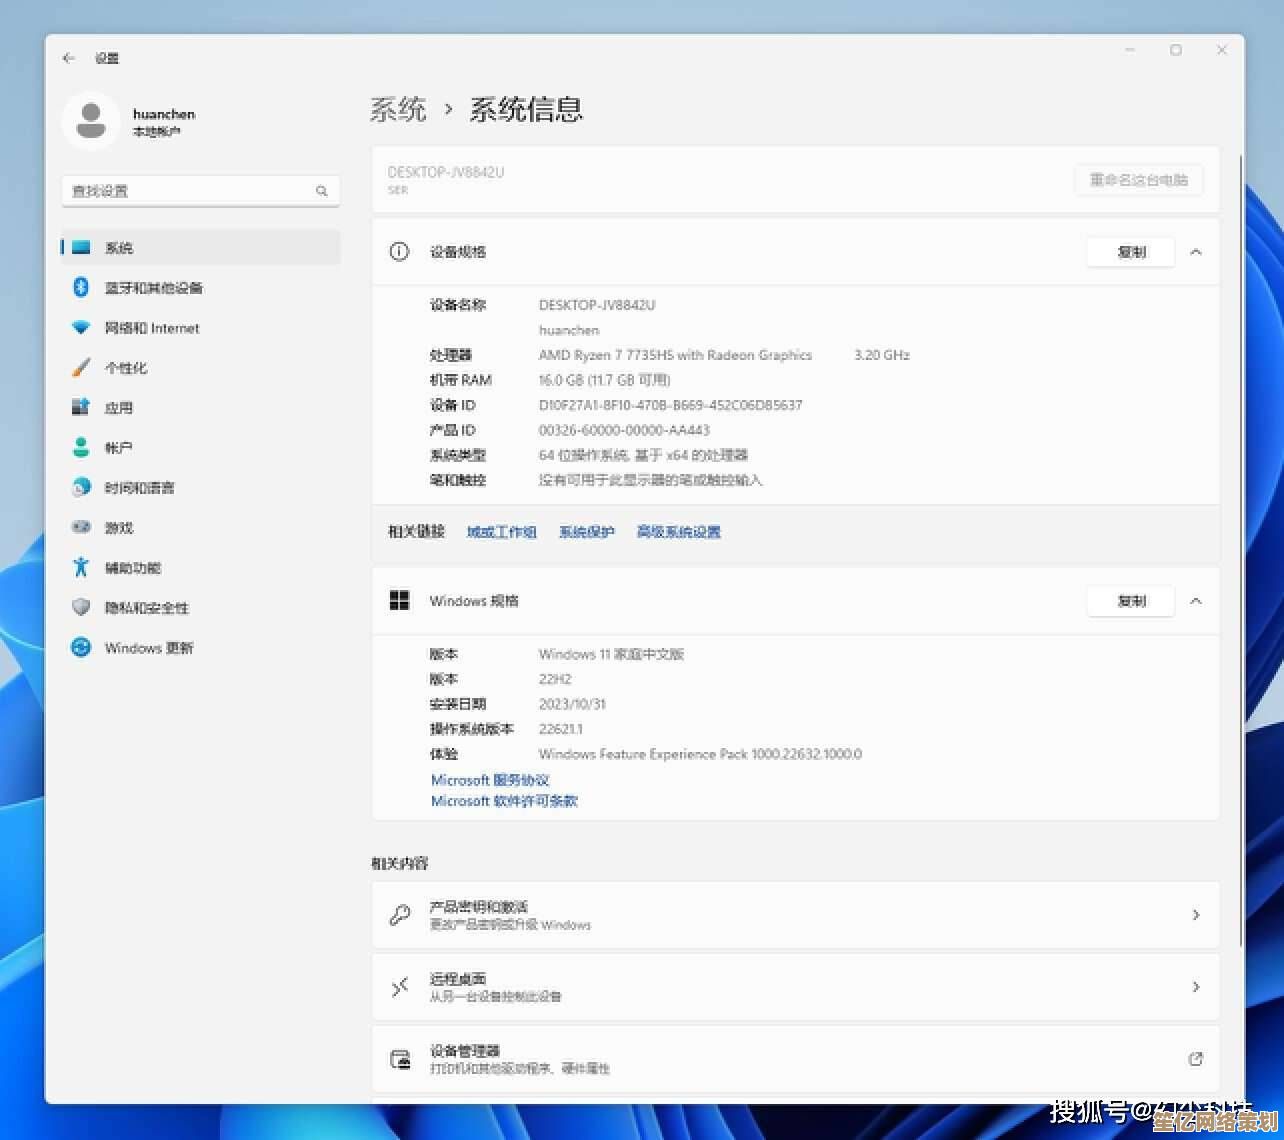Collapse the Windows 规格 section chevron
Image resolution: width=1284 pixels, height=1140 pixels.
click(x=1195, y=601)
